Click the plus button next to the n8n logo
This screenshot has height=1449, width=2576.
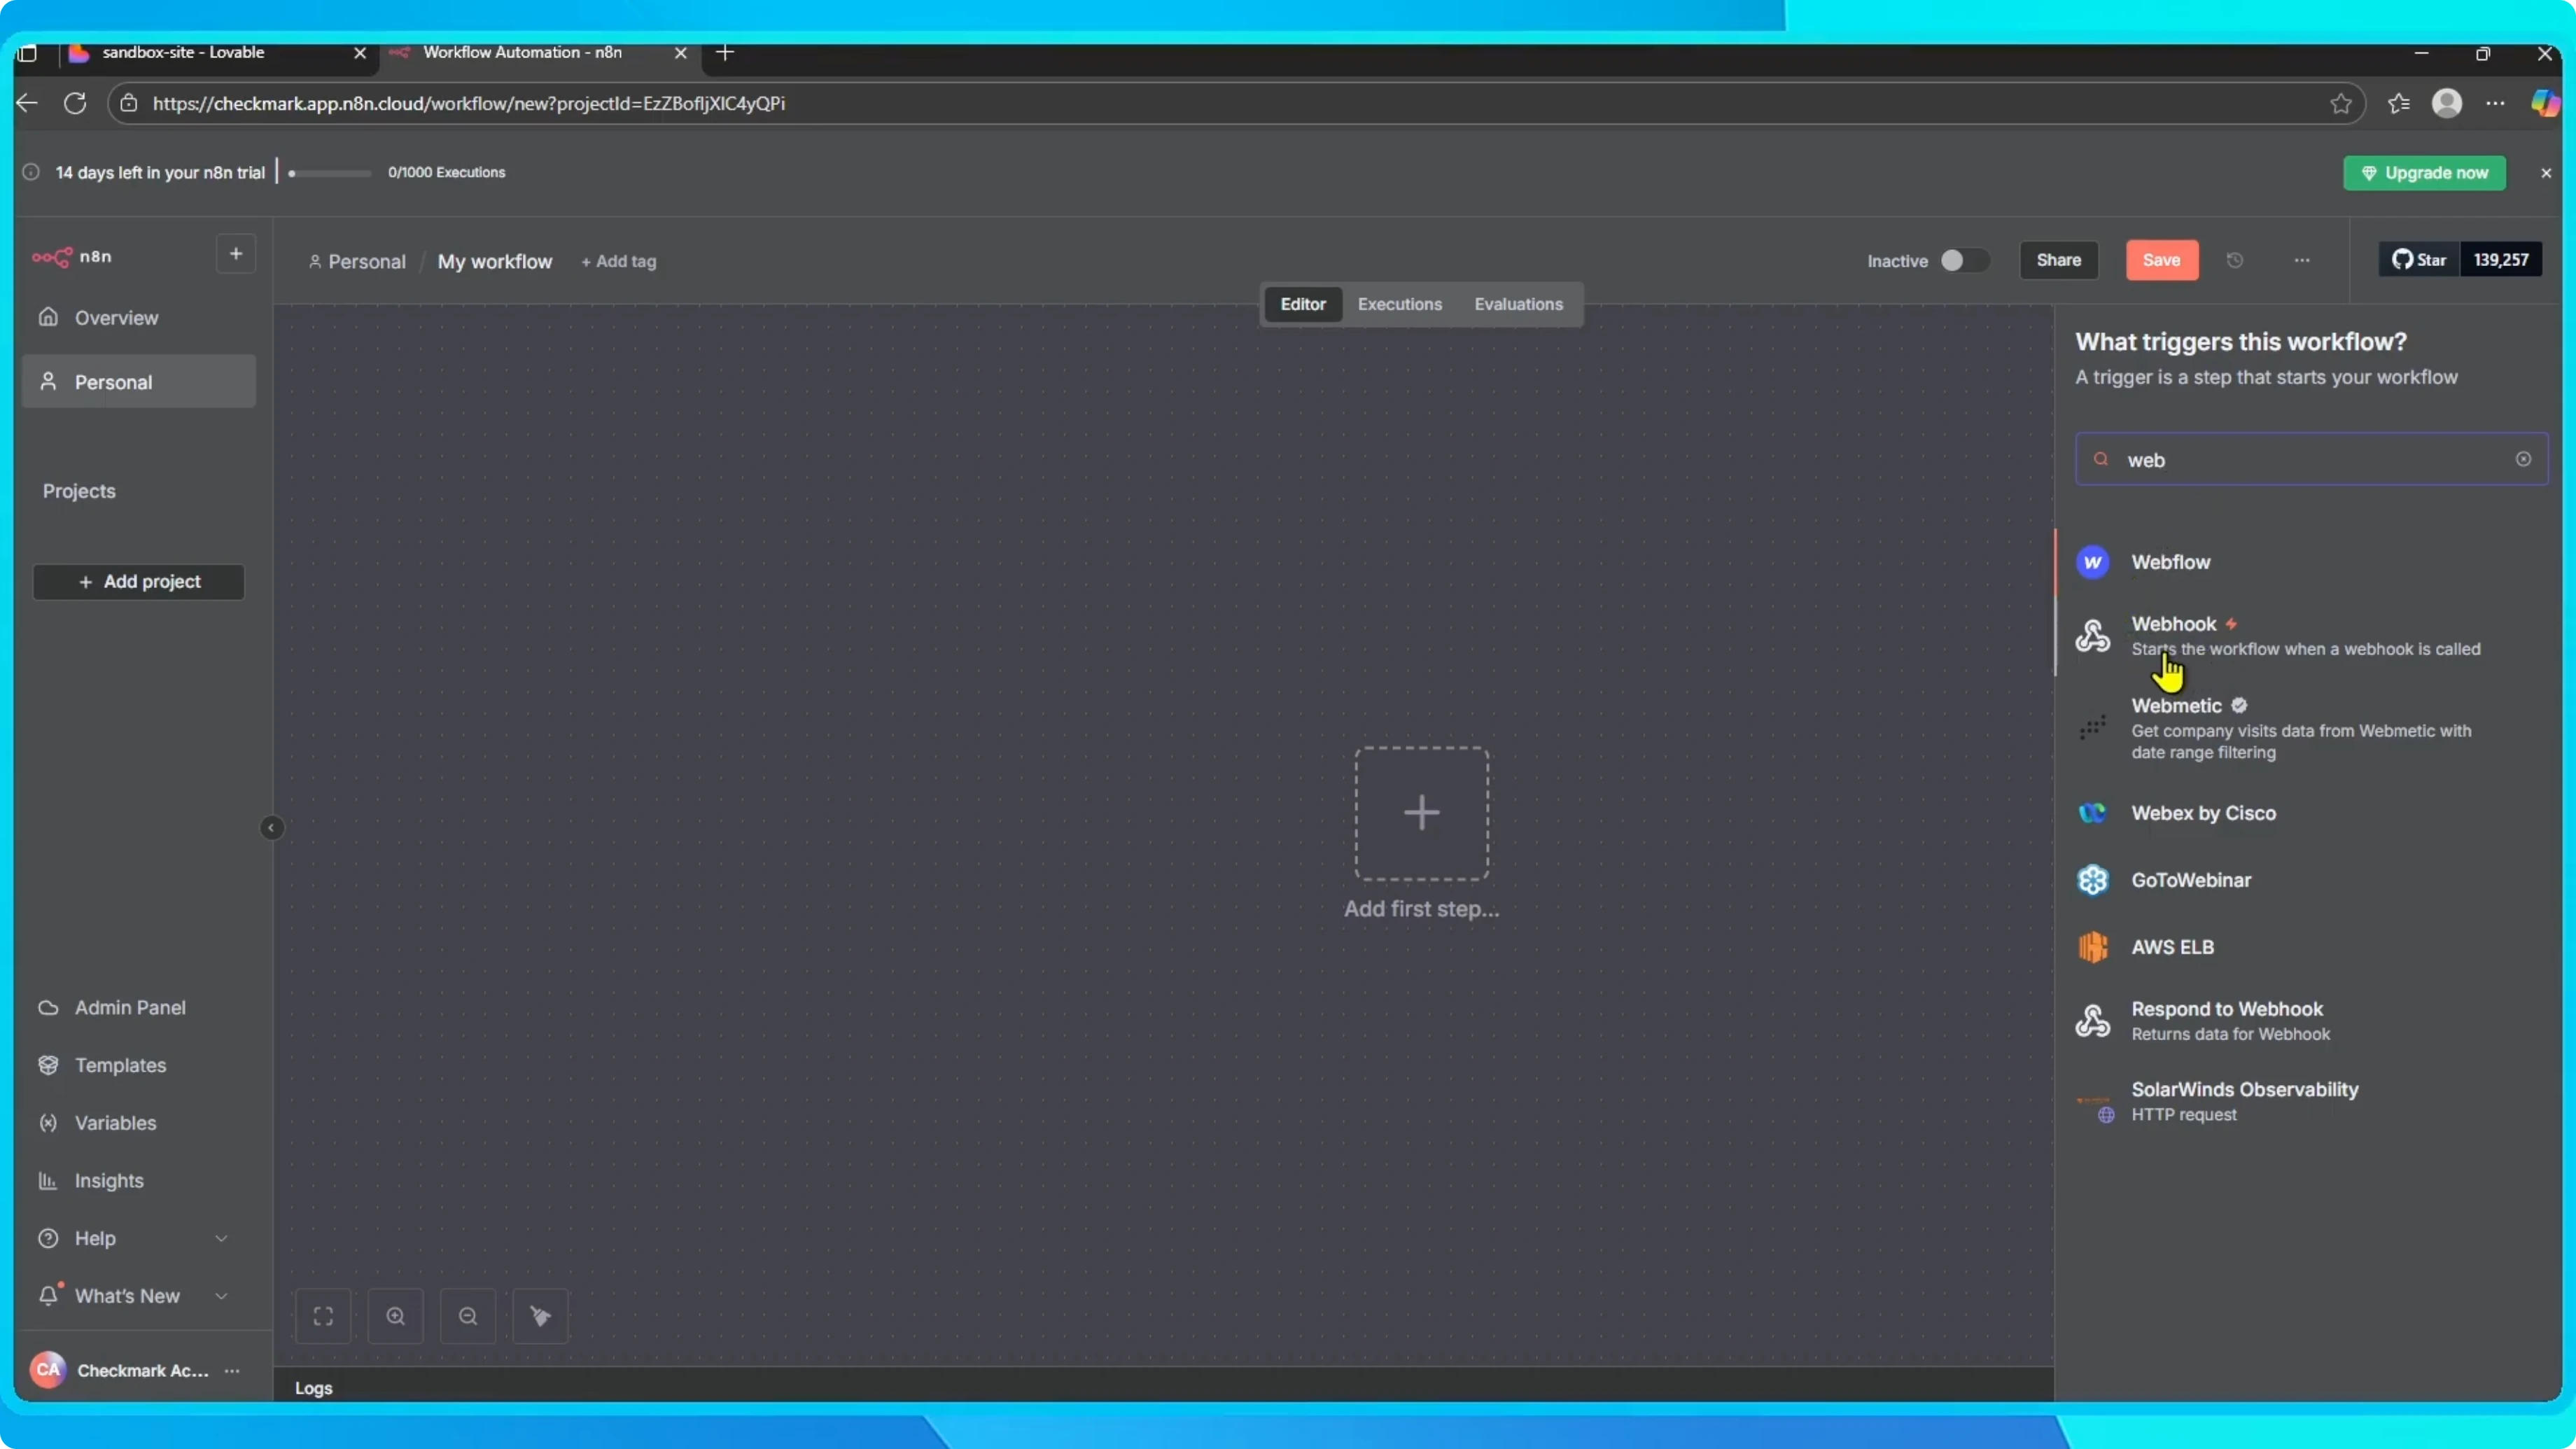click(x=236, y=254)
